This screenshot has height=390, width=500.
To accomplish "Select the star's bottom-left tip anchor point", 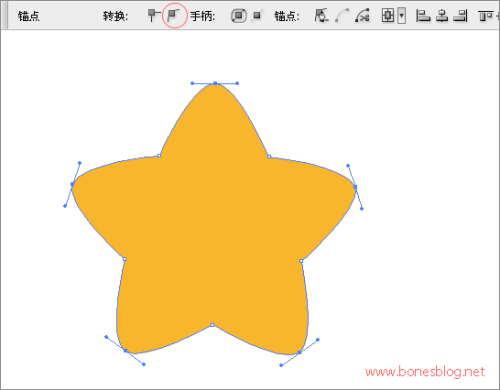I will 125,350.
